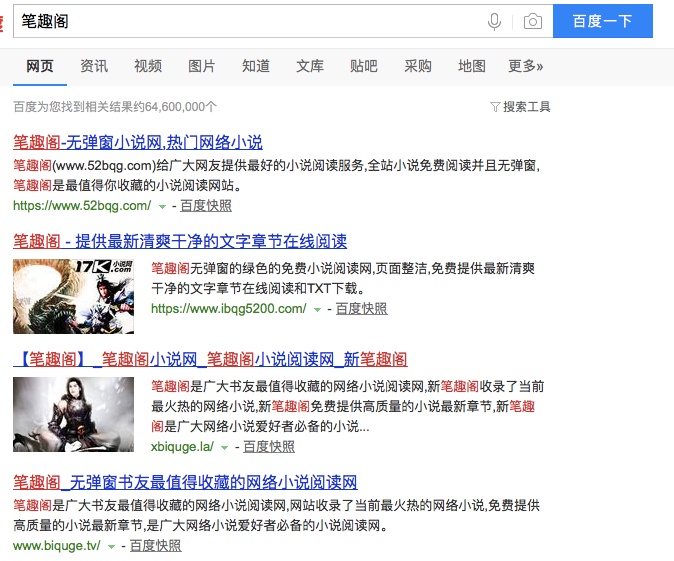The height and width of the screenshot is (561, 674).
Task: Expand dropdown arrow next to xbiquge.la URL
Action: click(x=224, y=448)
